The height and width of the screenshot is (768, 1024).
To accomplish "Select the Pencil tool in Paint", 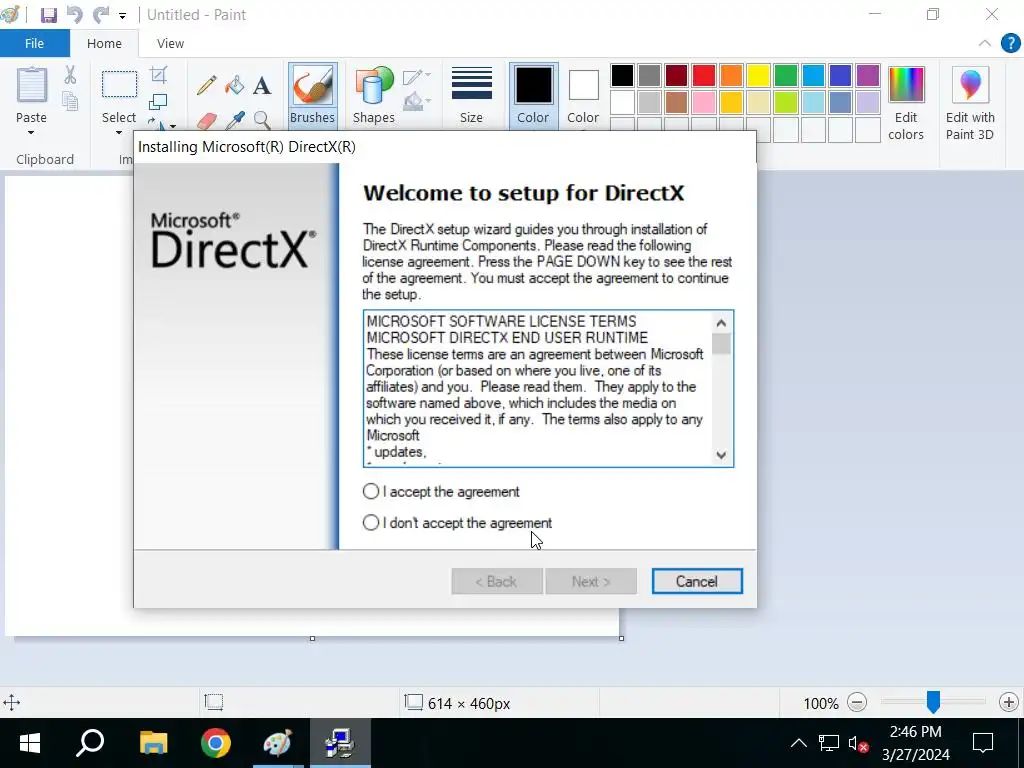I will (x=206, y=86).
